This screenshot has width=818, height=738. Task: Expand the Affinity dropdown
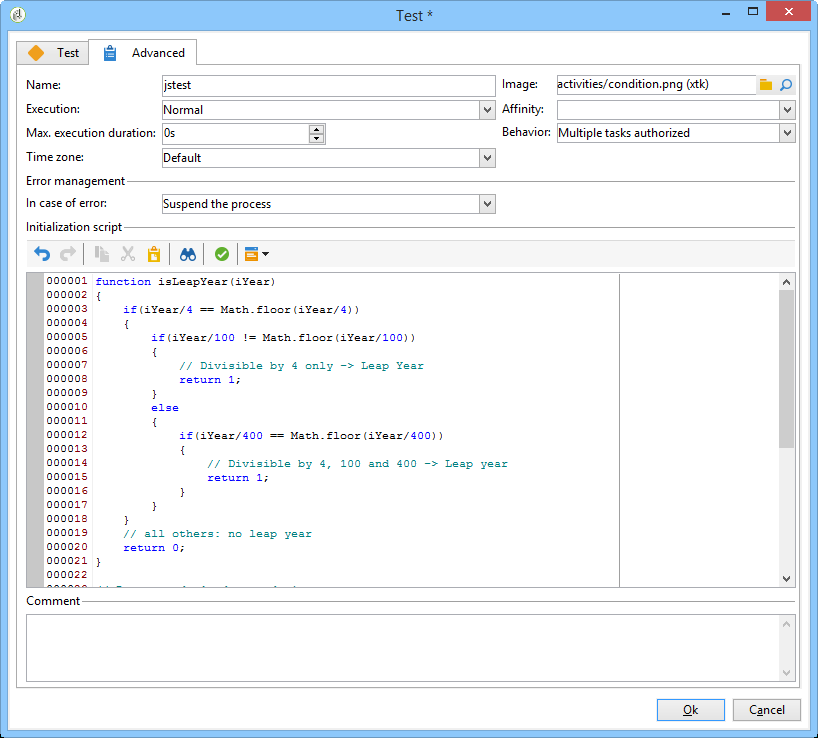pyautogui.click(x=787, y=110)
